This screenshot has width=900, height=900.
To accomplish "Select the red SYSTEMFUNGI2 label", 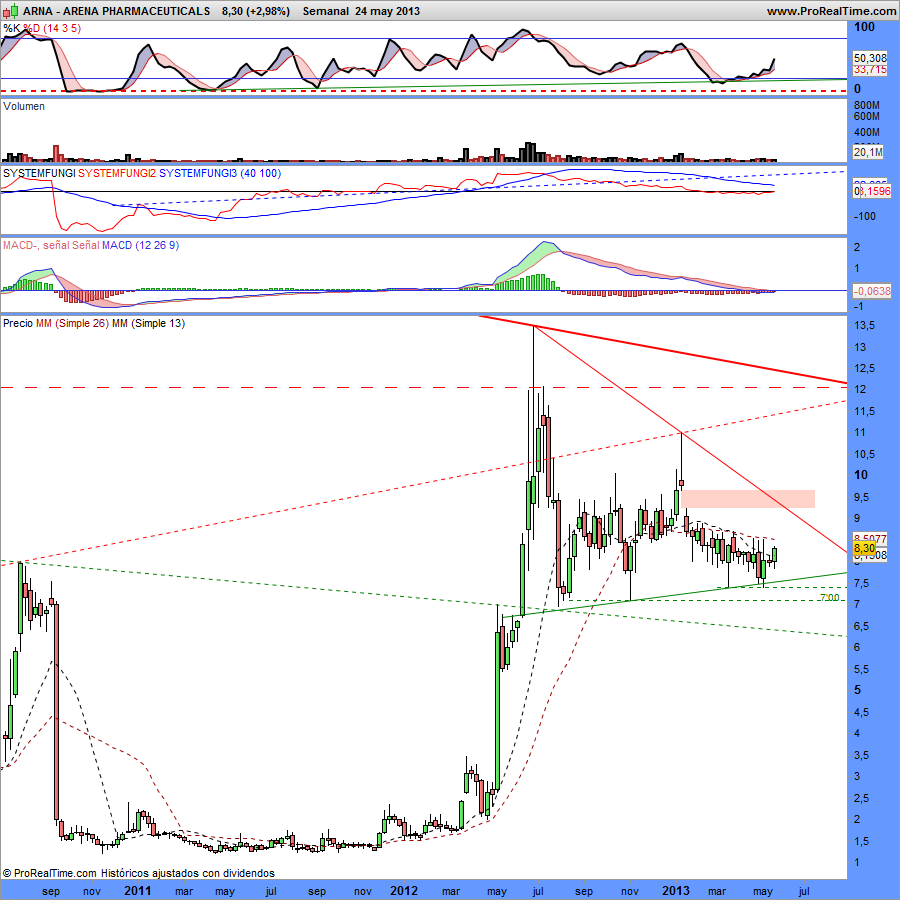I will (117, 173).
